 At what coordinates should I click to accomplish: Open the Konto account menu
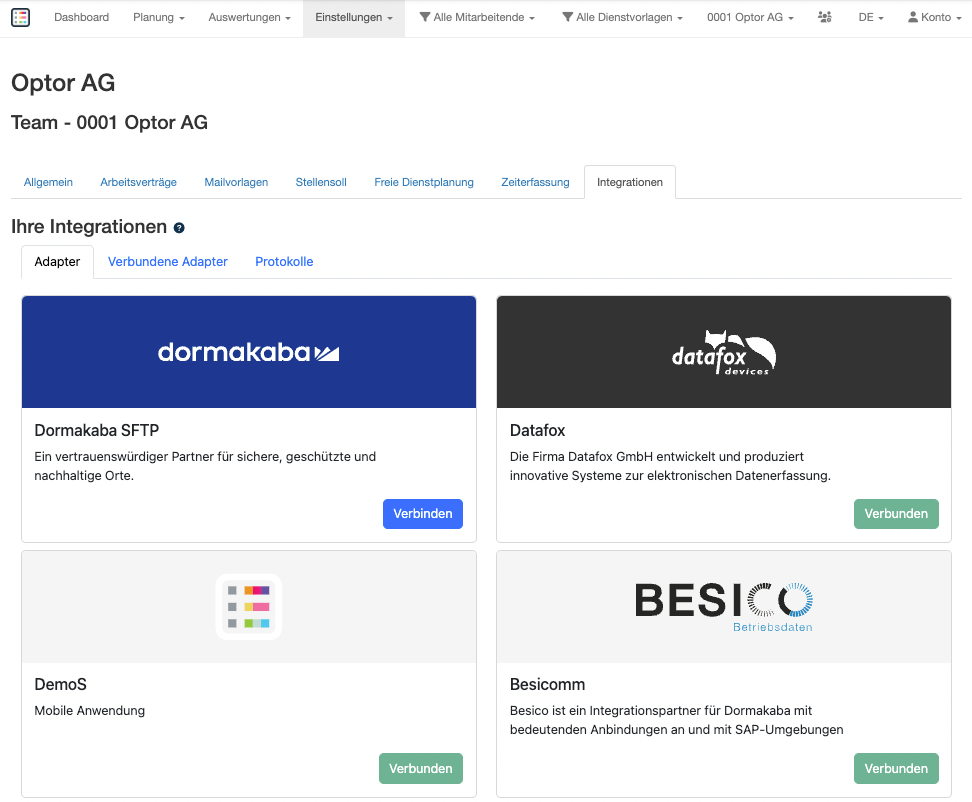click(935, 17)
